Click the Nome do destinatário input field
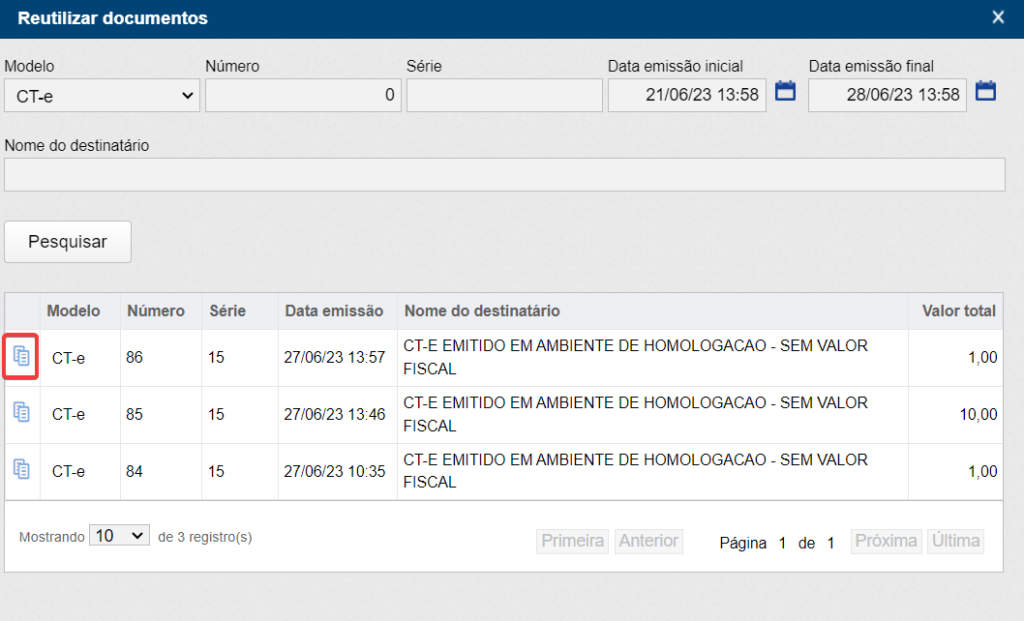Image resolution: width=1024 pixels, height=621 pixels. [x=504, y=175]
